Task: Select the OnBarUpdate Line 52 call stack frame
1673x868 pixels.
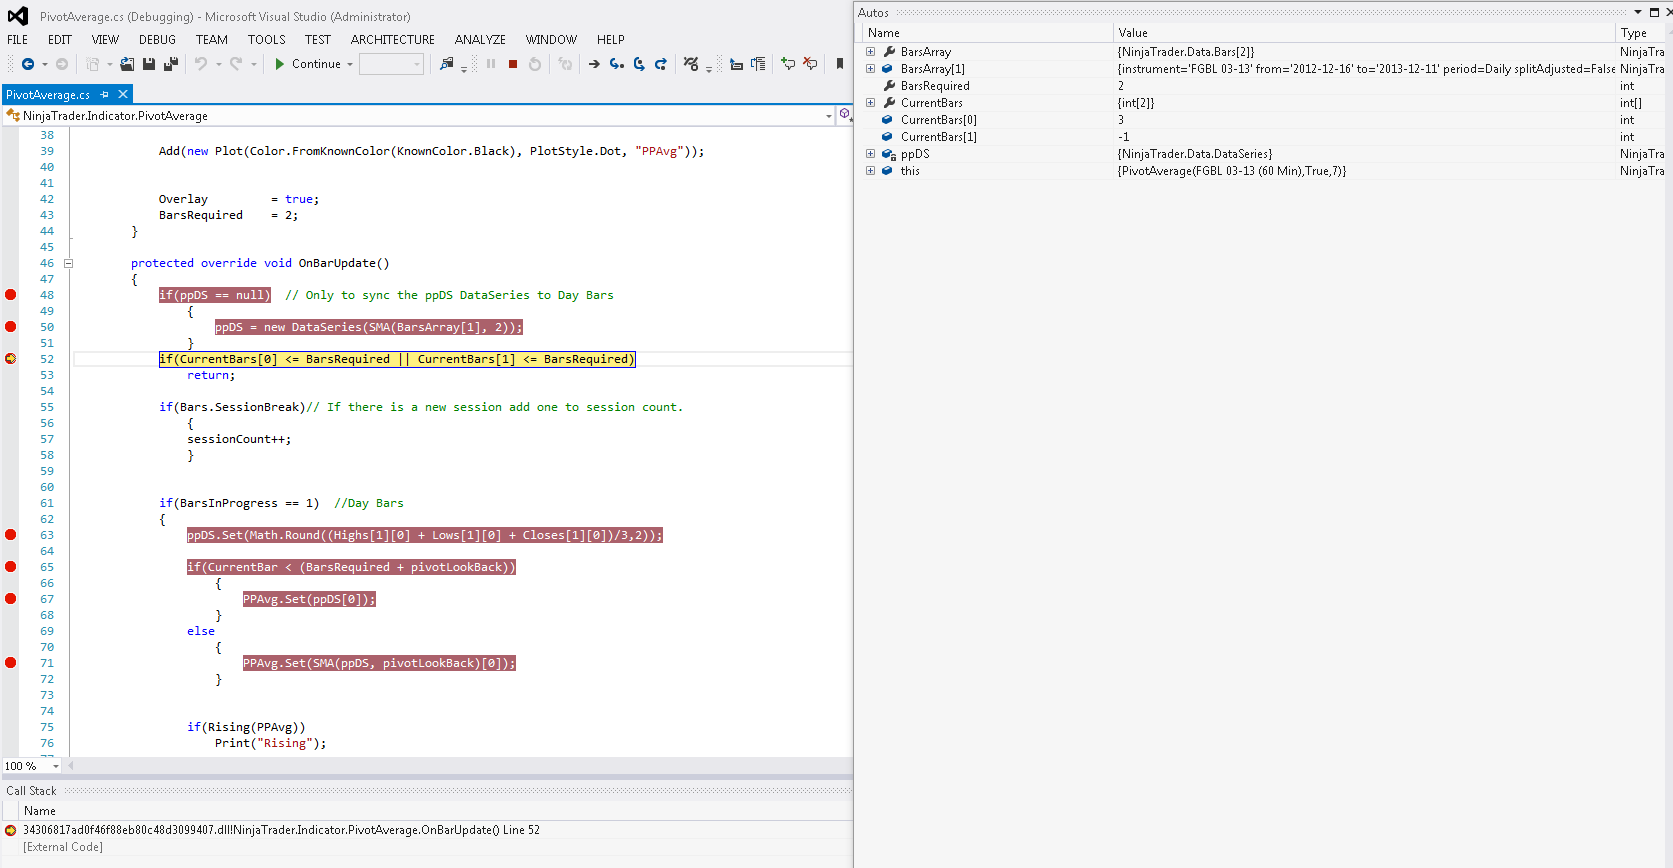Action: coord(280,830)
